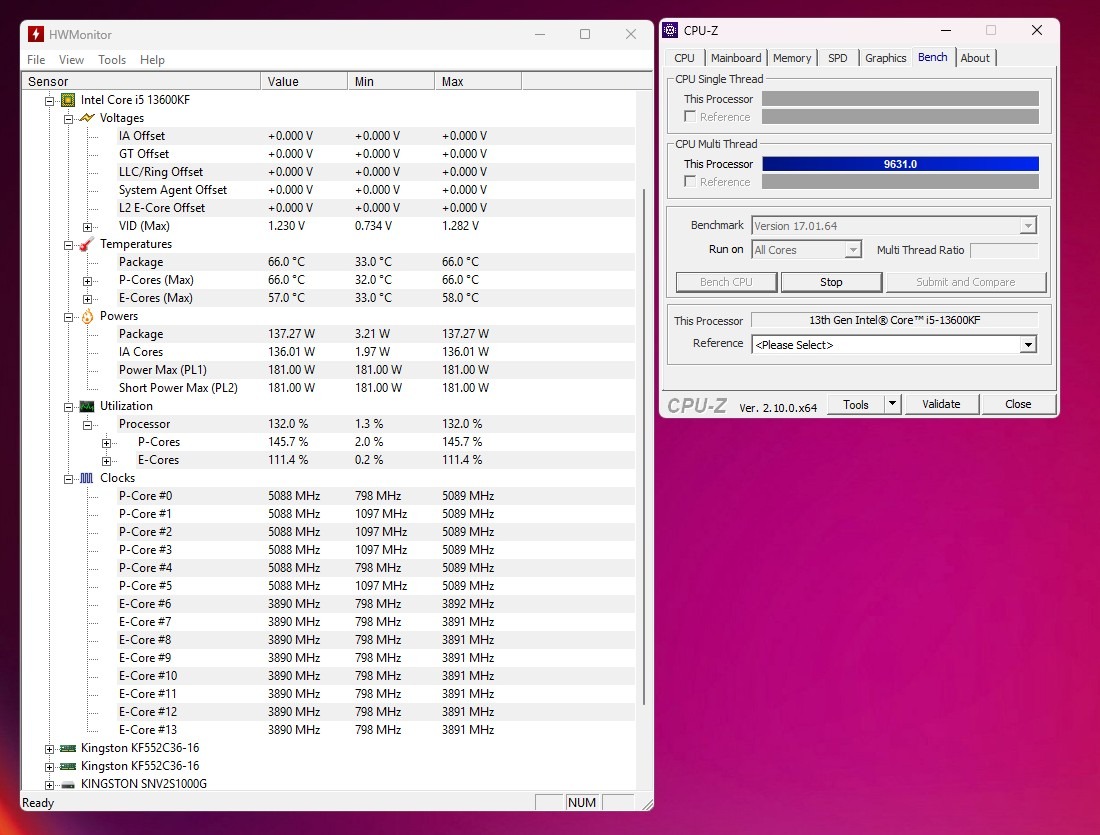Expand the P-Cores (Max) temperature node
1100x835 pixels.
click(x=88, y=281)
